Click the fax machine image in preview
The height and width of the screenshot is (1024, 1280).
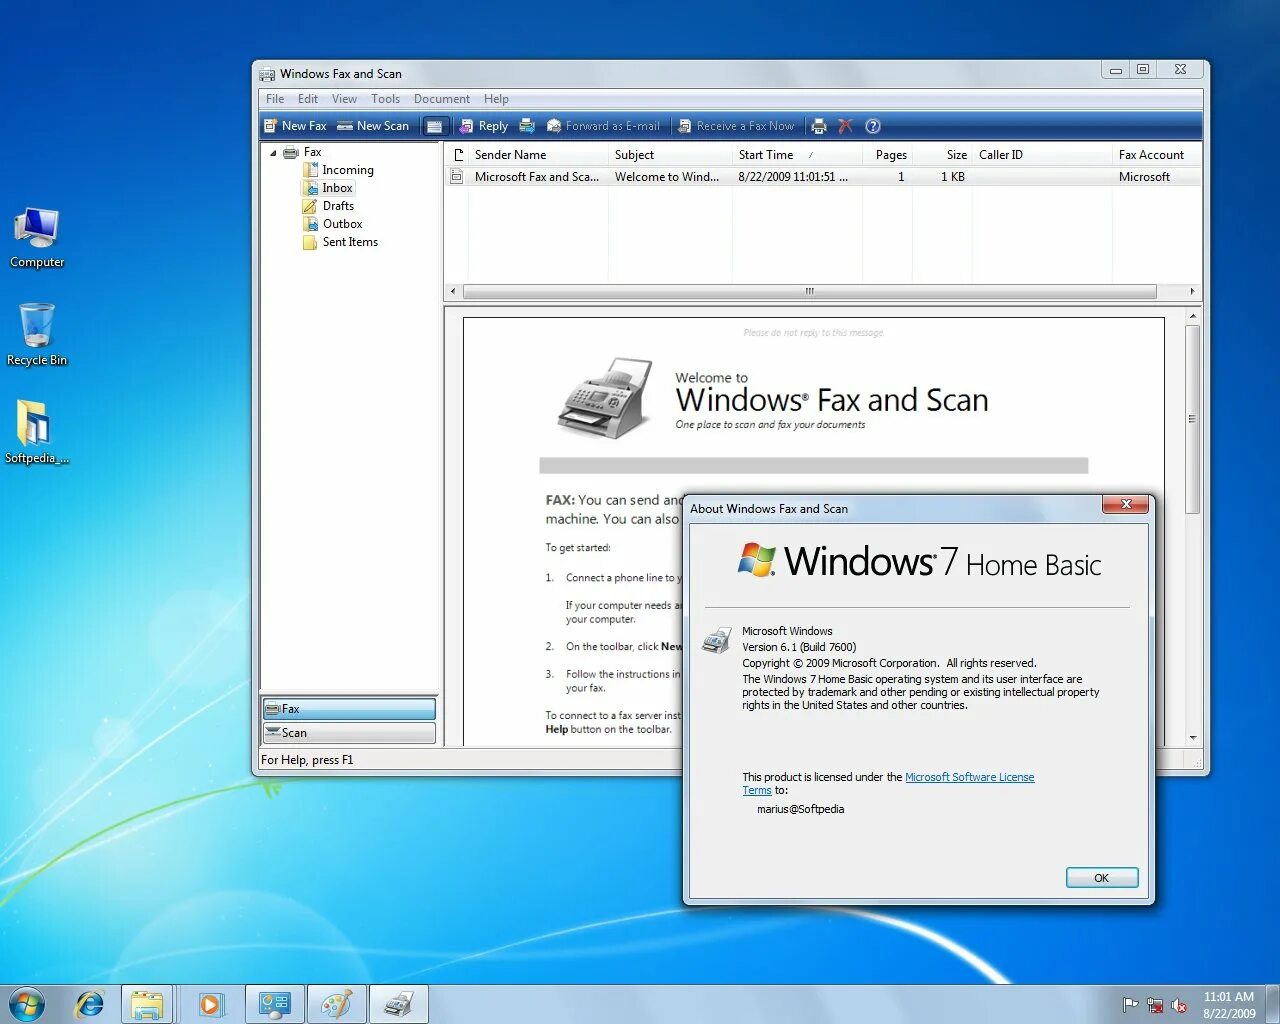[605, 397]
